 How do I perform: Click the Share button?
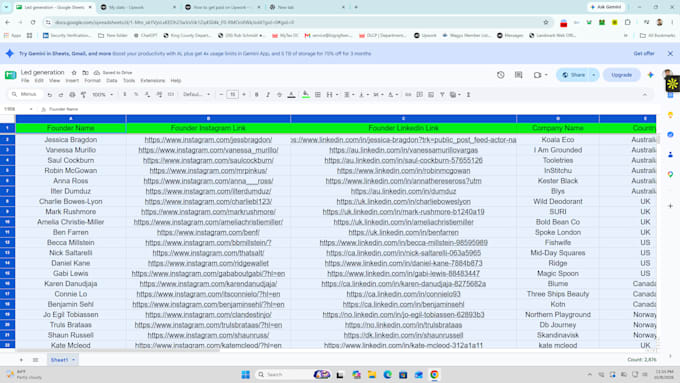click(x=573, y=75)
